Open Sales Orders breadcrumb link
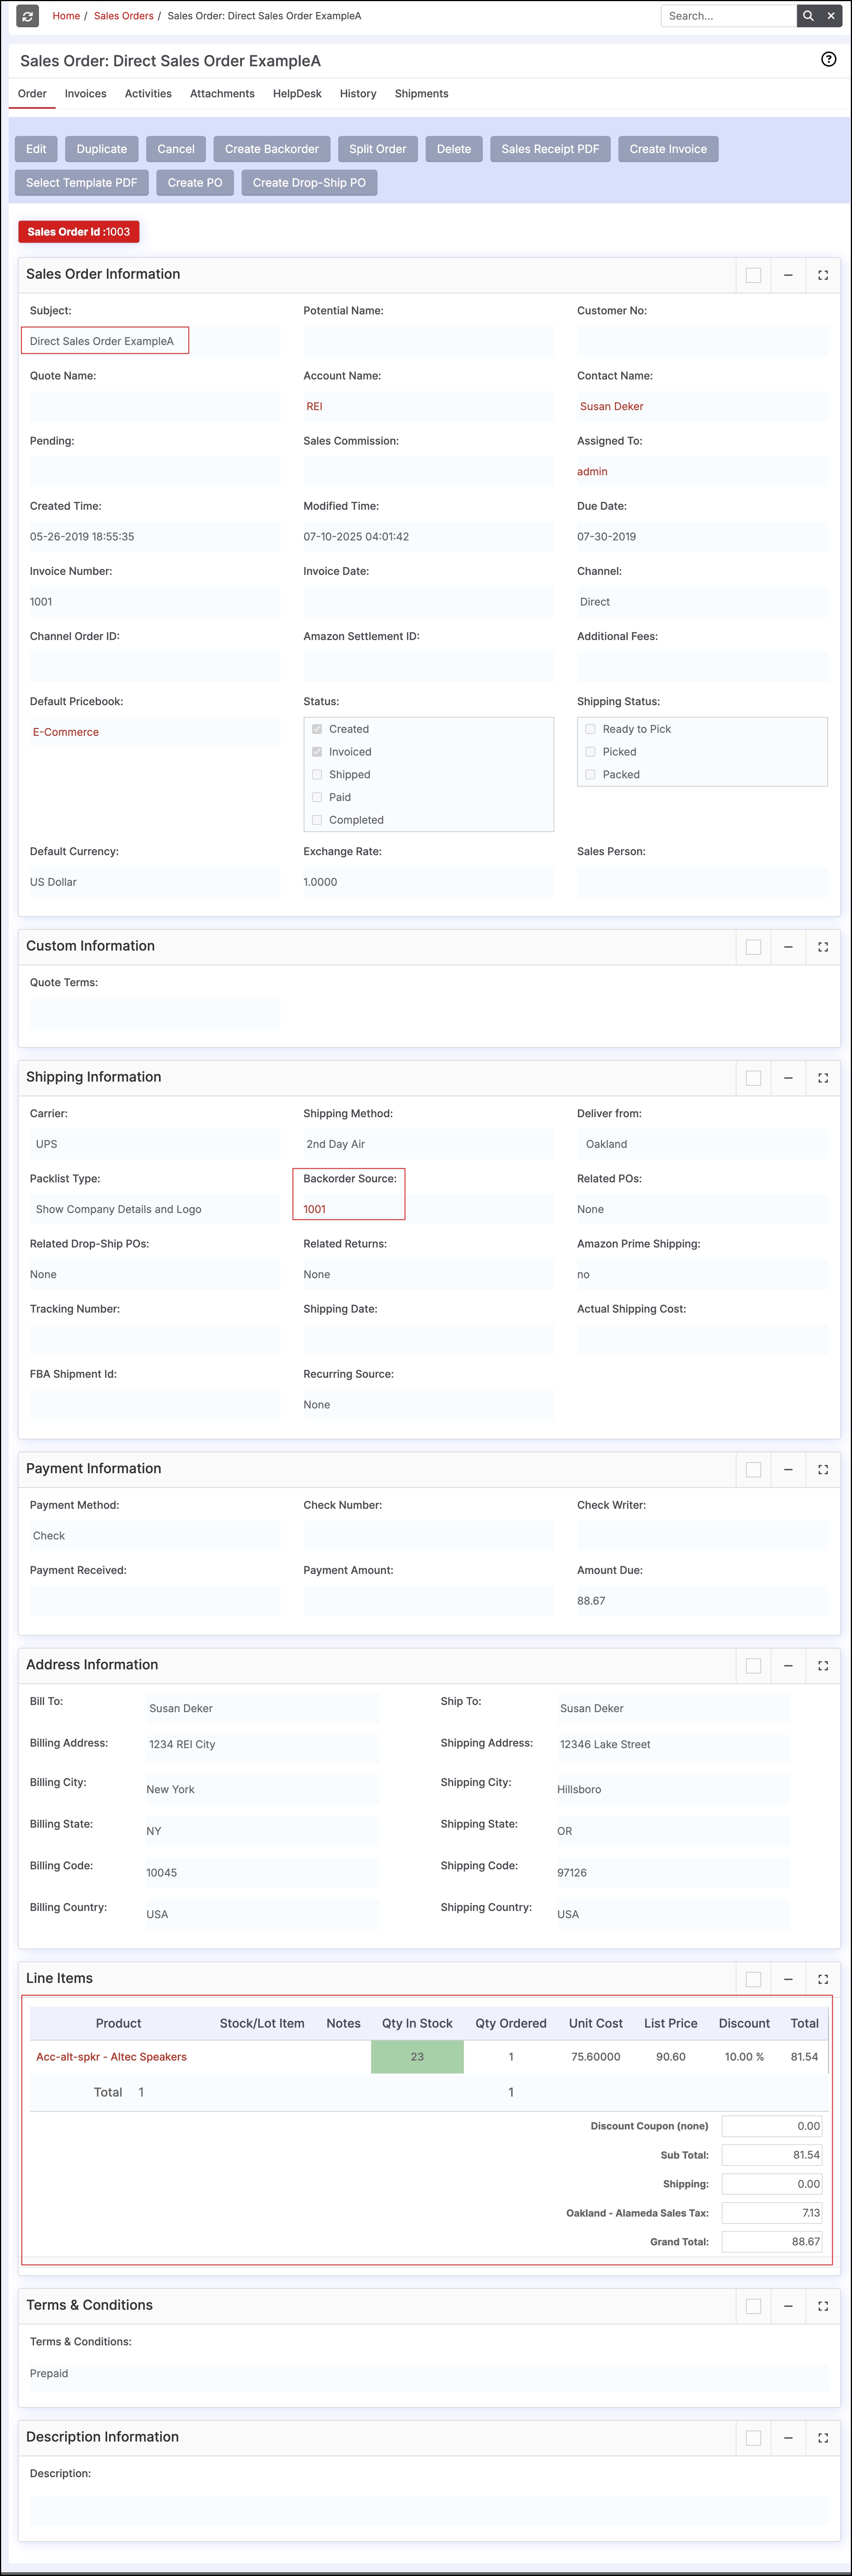Screen dimensions: 852x2576 click(x=124, y=16)
